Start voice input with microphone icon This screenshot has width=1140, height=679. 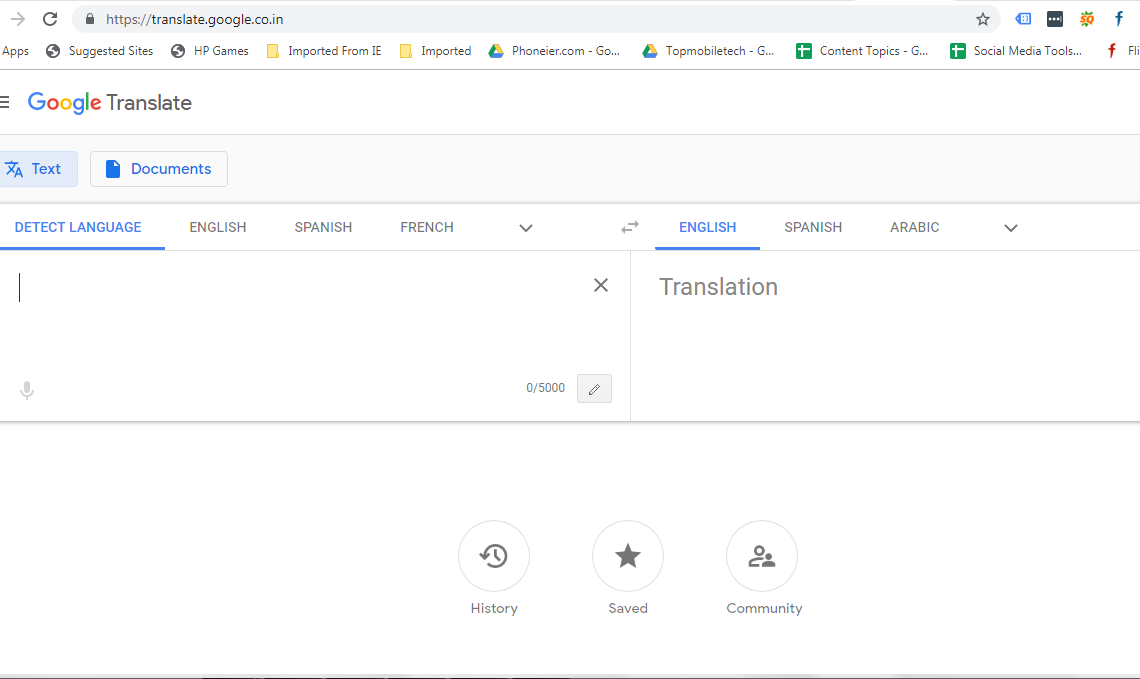click(x=27, y=390)
